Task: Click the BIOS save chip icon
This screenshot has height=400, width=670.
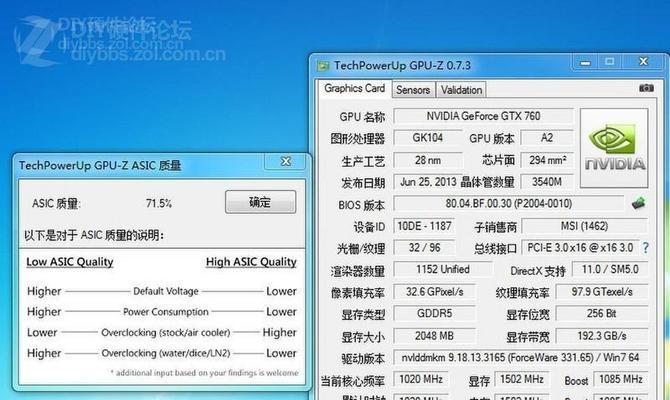Action: (x=638, y=203)
